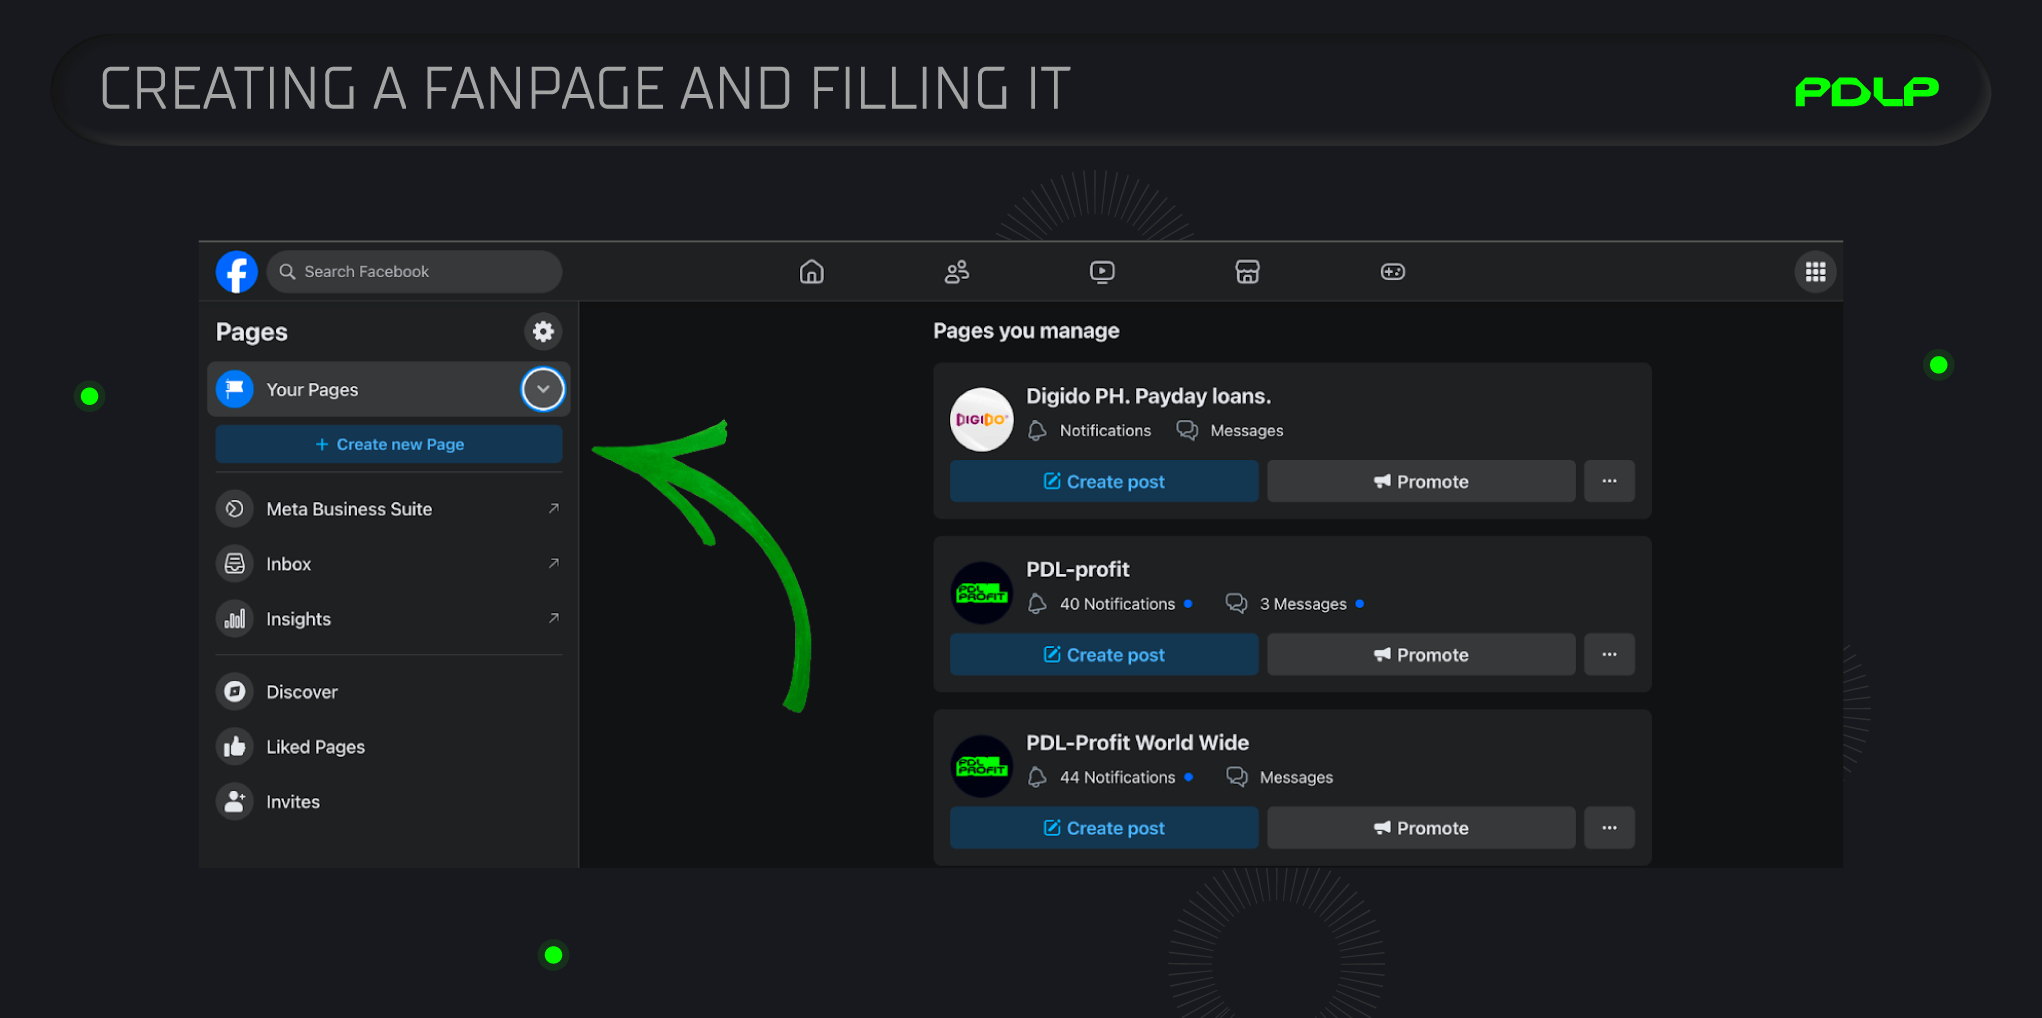Viewport: 2042px width, 1018px height.
Task: Open 40 Notifications for PDL-profit
Action: pyautogui.click(x=1110, y=604)
